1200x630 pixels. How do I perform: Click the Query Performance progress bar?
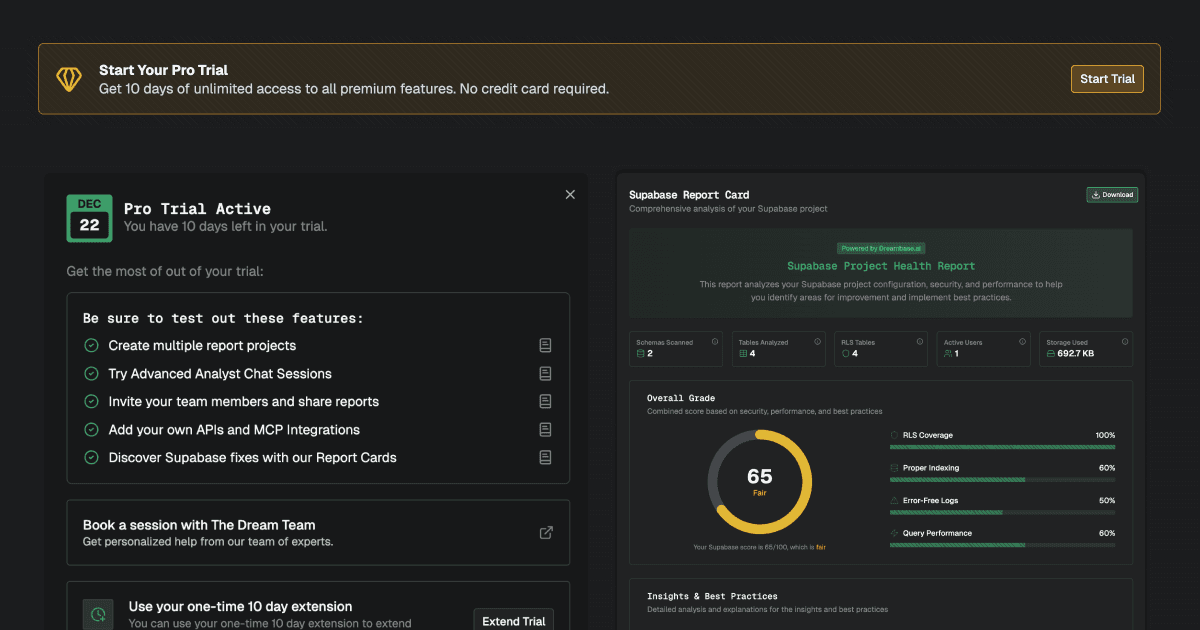[x=1002, y=545]
